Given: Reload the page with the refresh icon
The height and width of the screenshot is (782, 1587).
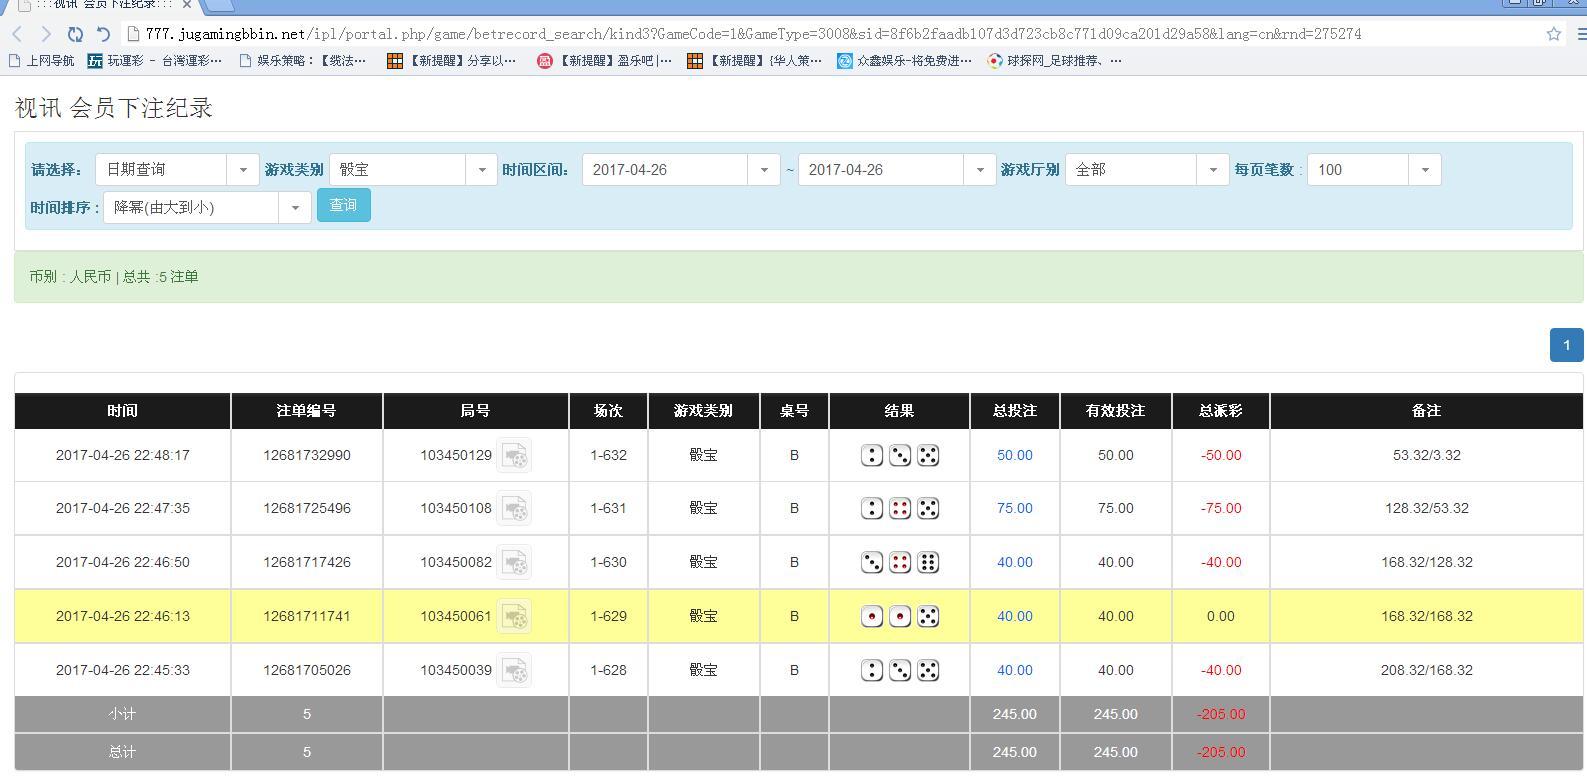Looking at the screenshot, I should [x=75, y=34].
